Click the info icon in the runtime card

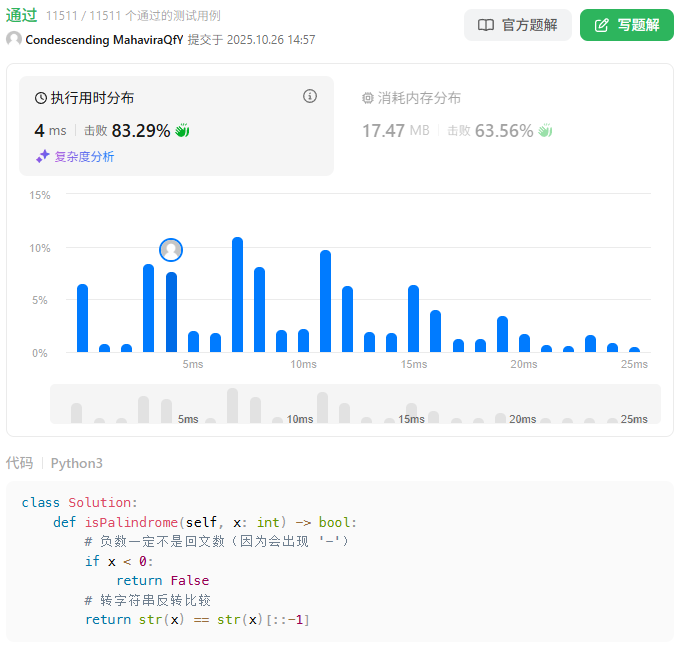[310, 97]
